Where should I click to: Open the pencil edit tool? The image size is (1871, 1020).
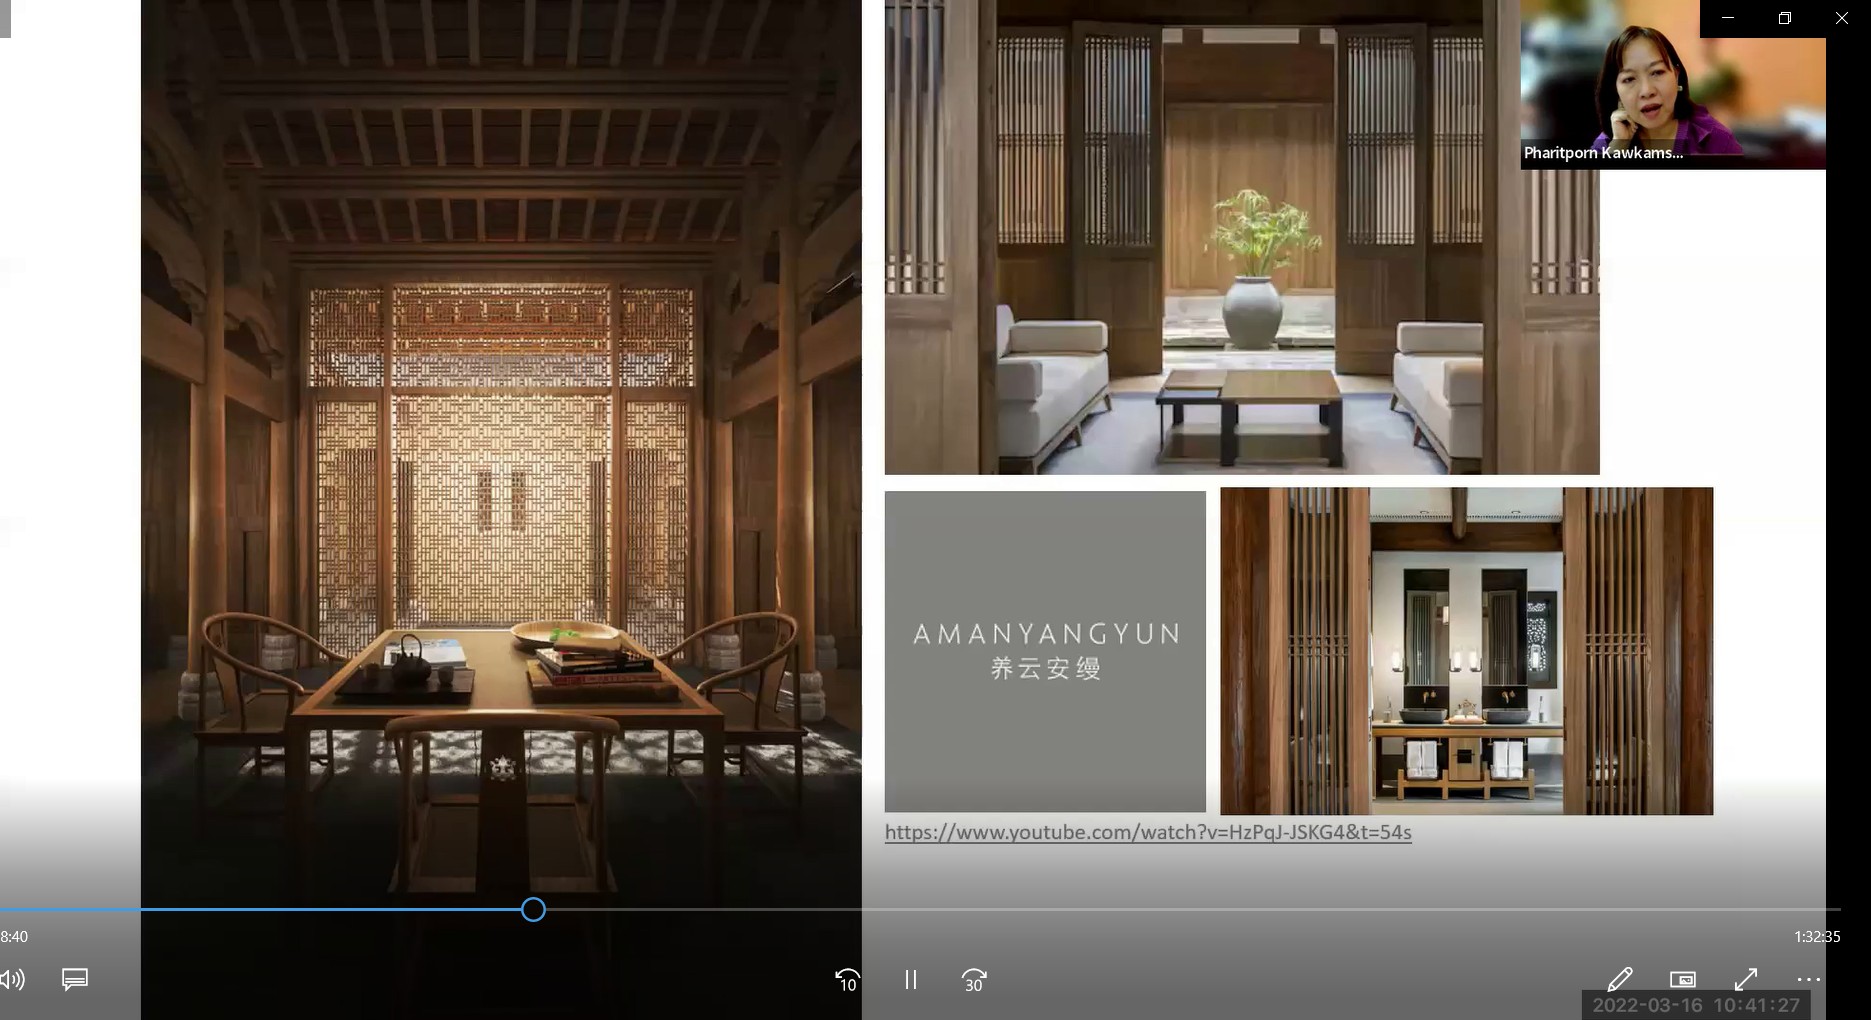click(x=1619, y=980)
